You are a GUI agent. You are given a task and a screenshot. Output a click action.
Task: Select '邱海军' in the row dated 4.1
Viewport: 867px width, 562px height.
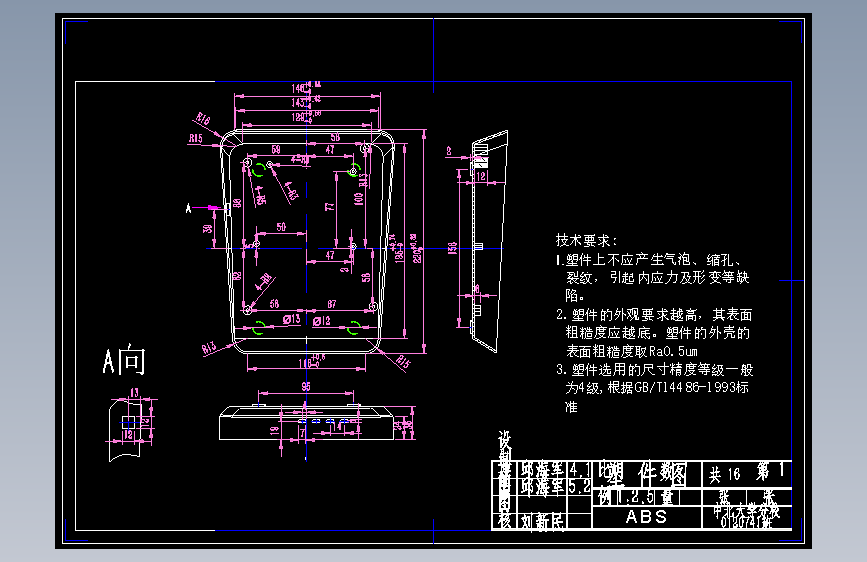542,470
